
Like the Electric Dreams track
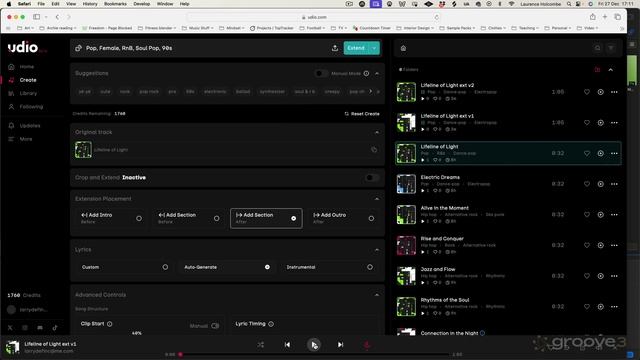(x=587, y=184)
